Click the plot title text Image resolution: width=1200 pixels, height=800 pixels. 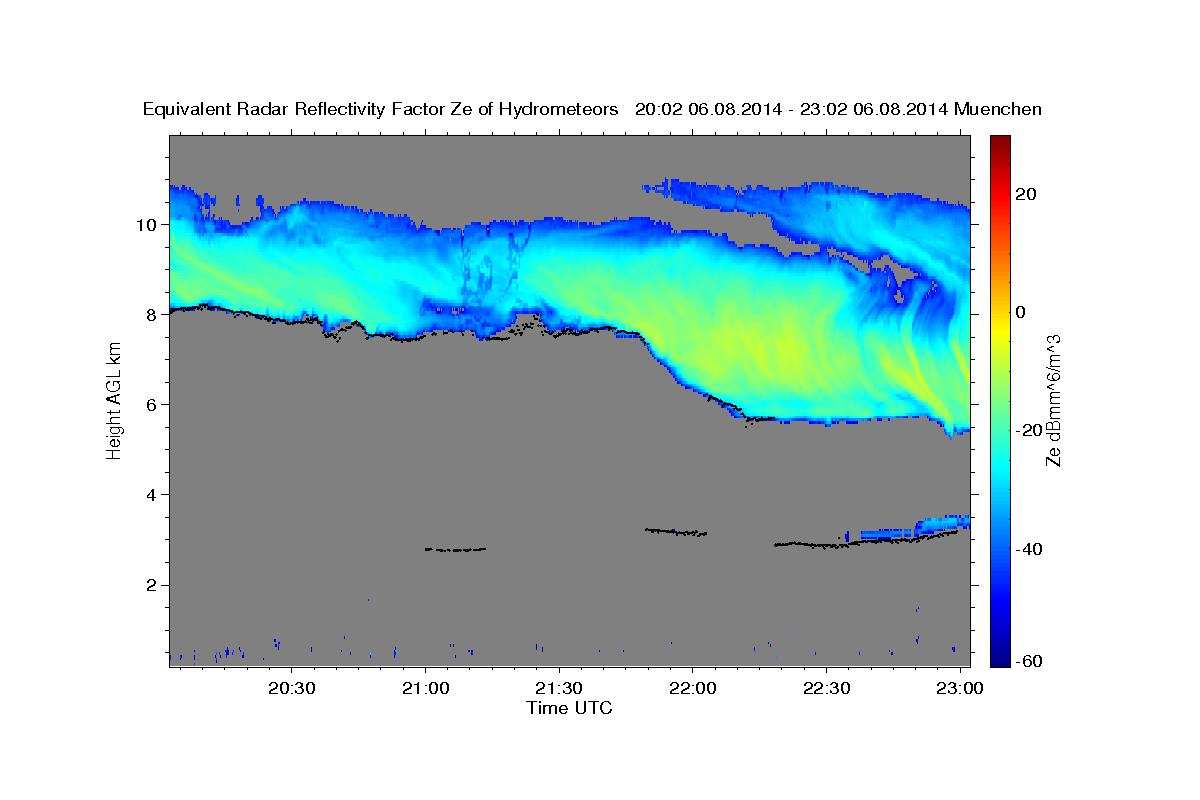pyautogui.click(x=592, y=109)
